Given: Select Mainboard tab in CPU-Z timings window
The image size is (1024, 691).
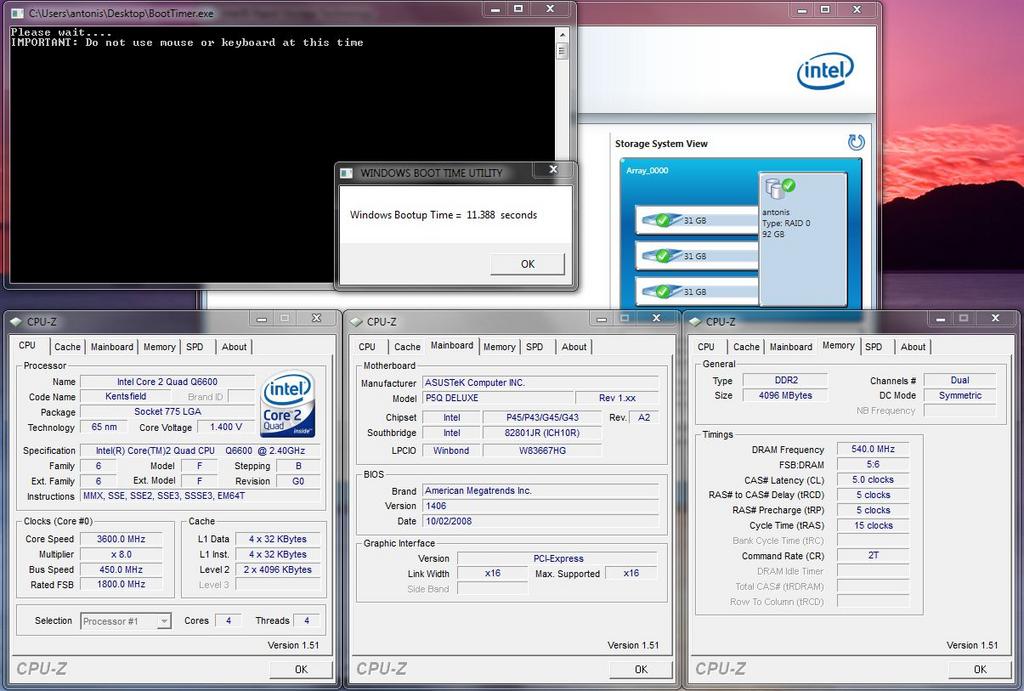Looking at the screenshot, I should coord(791,347).
